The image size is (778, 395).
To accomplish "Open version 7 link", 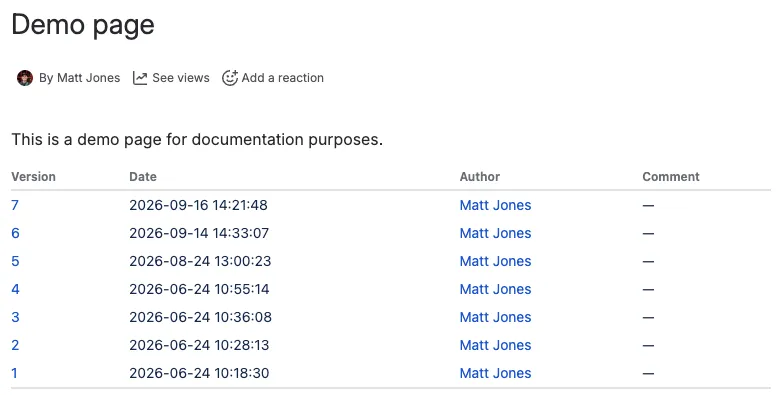I will (x=15, y=205).
